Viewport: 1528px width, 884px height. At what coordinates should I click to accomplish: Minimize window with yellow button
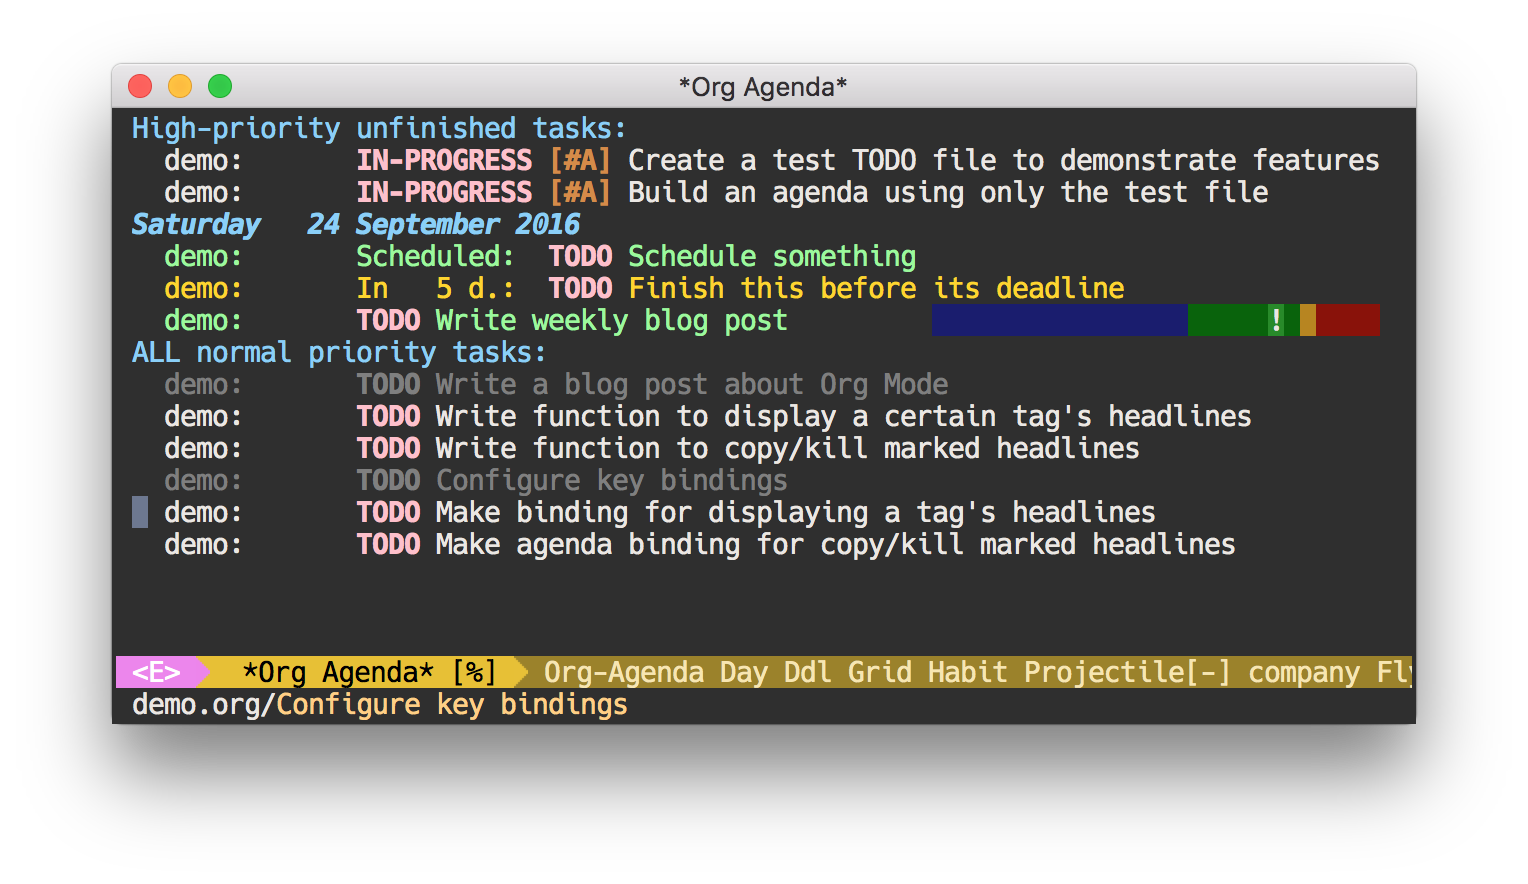pyautogui.click(x=180, y=86)
